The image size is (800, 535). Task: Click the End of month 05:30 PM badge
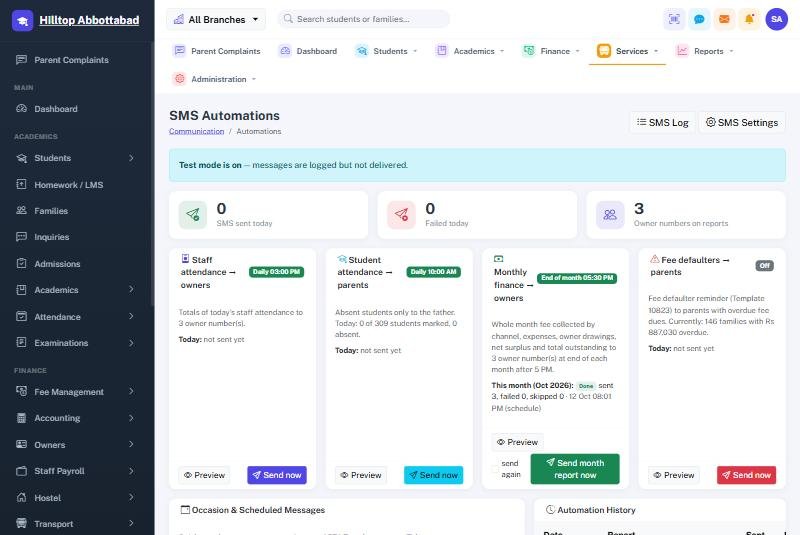[577, 278]
